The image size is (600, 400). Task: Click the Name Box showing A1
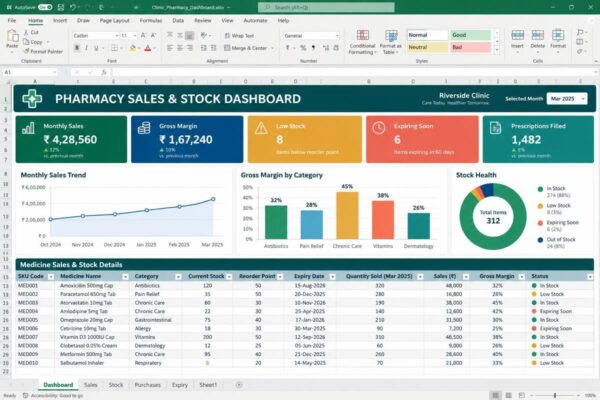tap(30, 72)
